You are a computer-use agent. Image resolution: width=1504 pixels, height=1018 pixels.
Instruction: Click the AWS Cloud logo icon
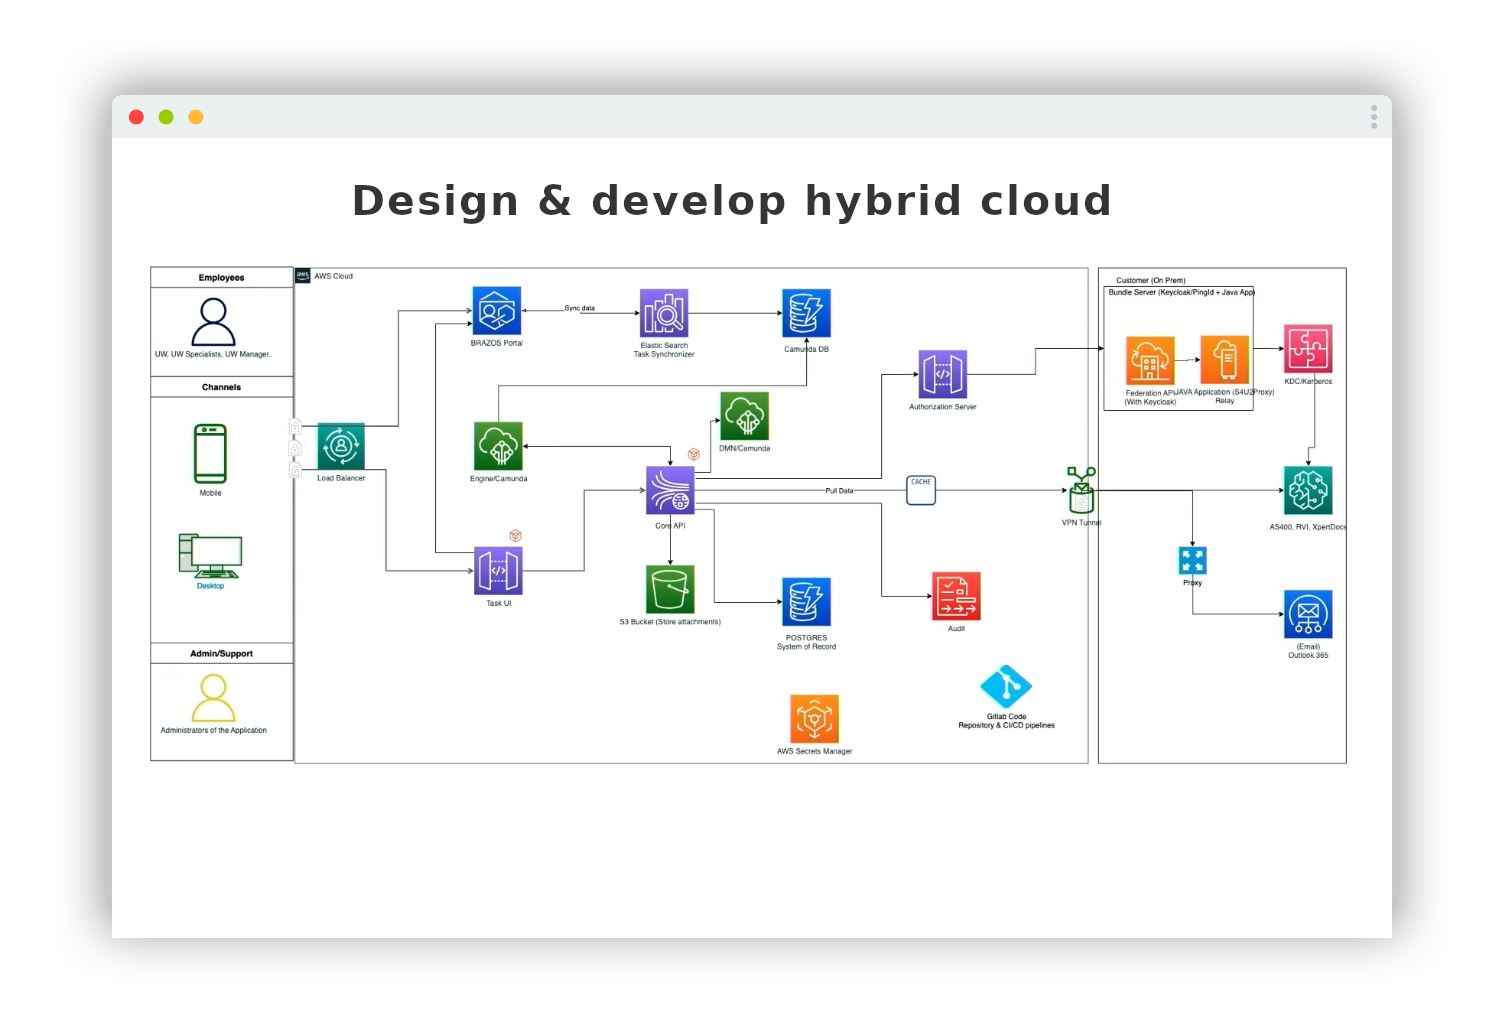click(302, 276)
